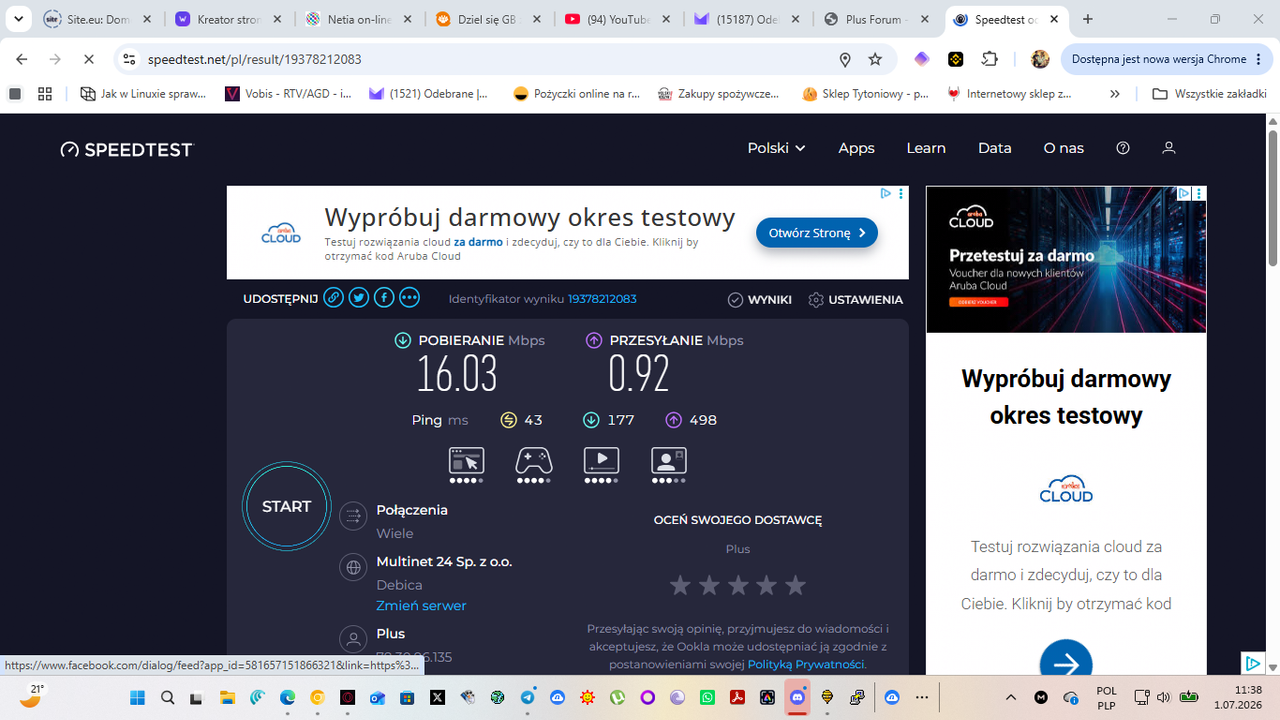The image size is (1280, 720).
Task: Open the Pożyczki online bookmark
Action: 576,94
